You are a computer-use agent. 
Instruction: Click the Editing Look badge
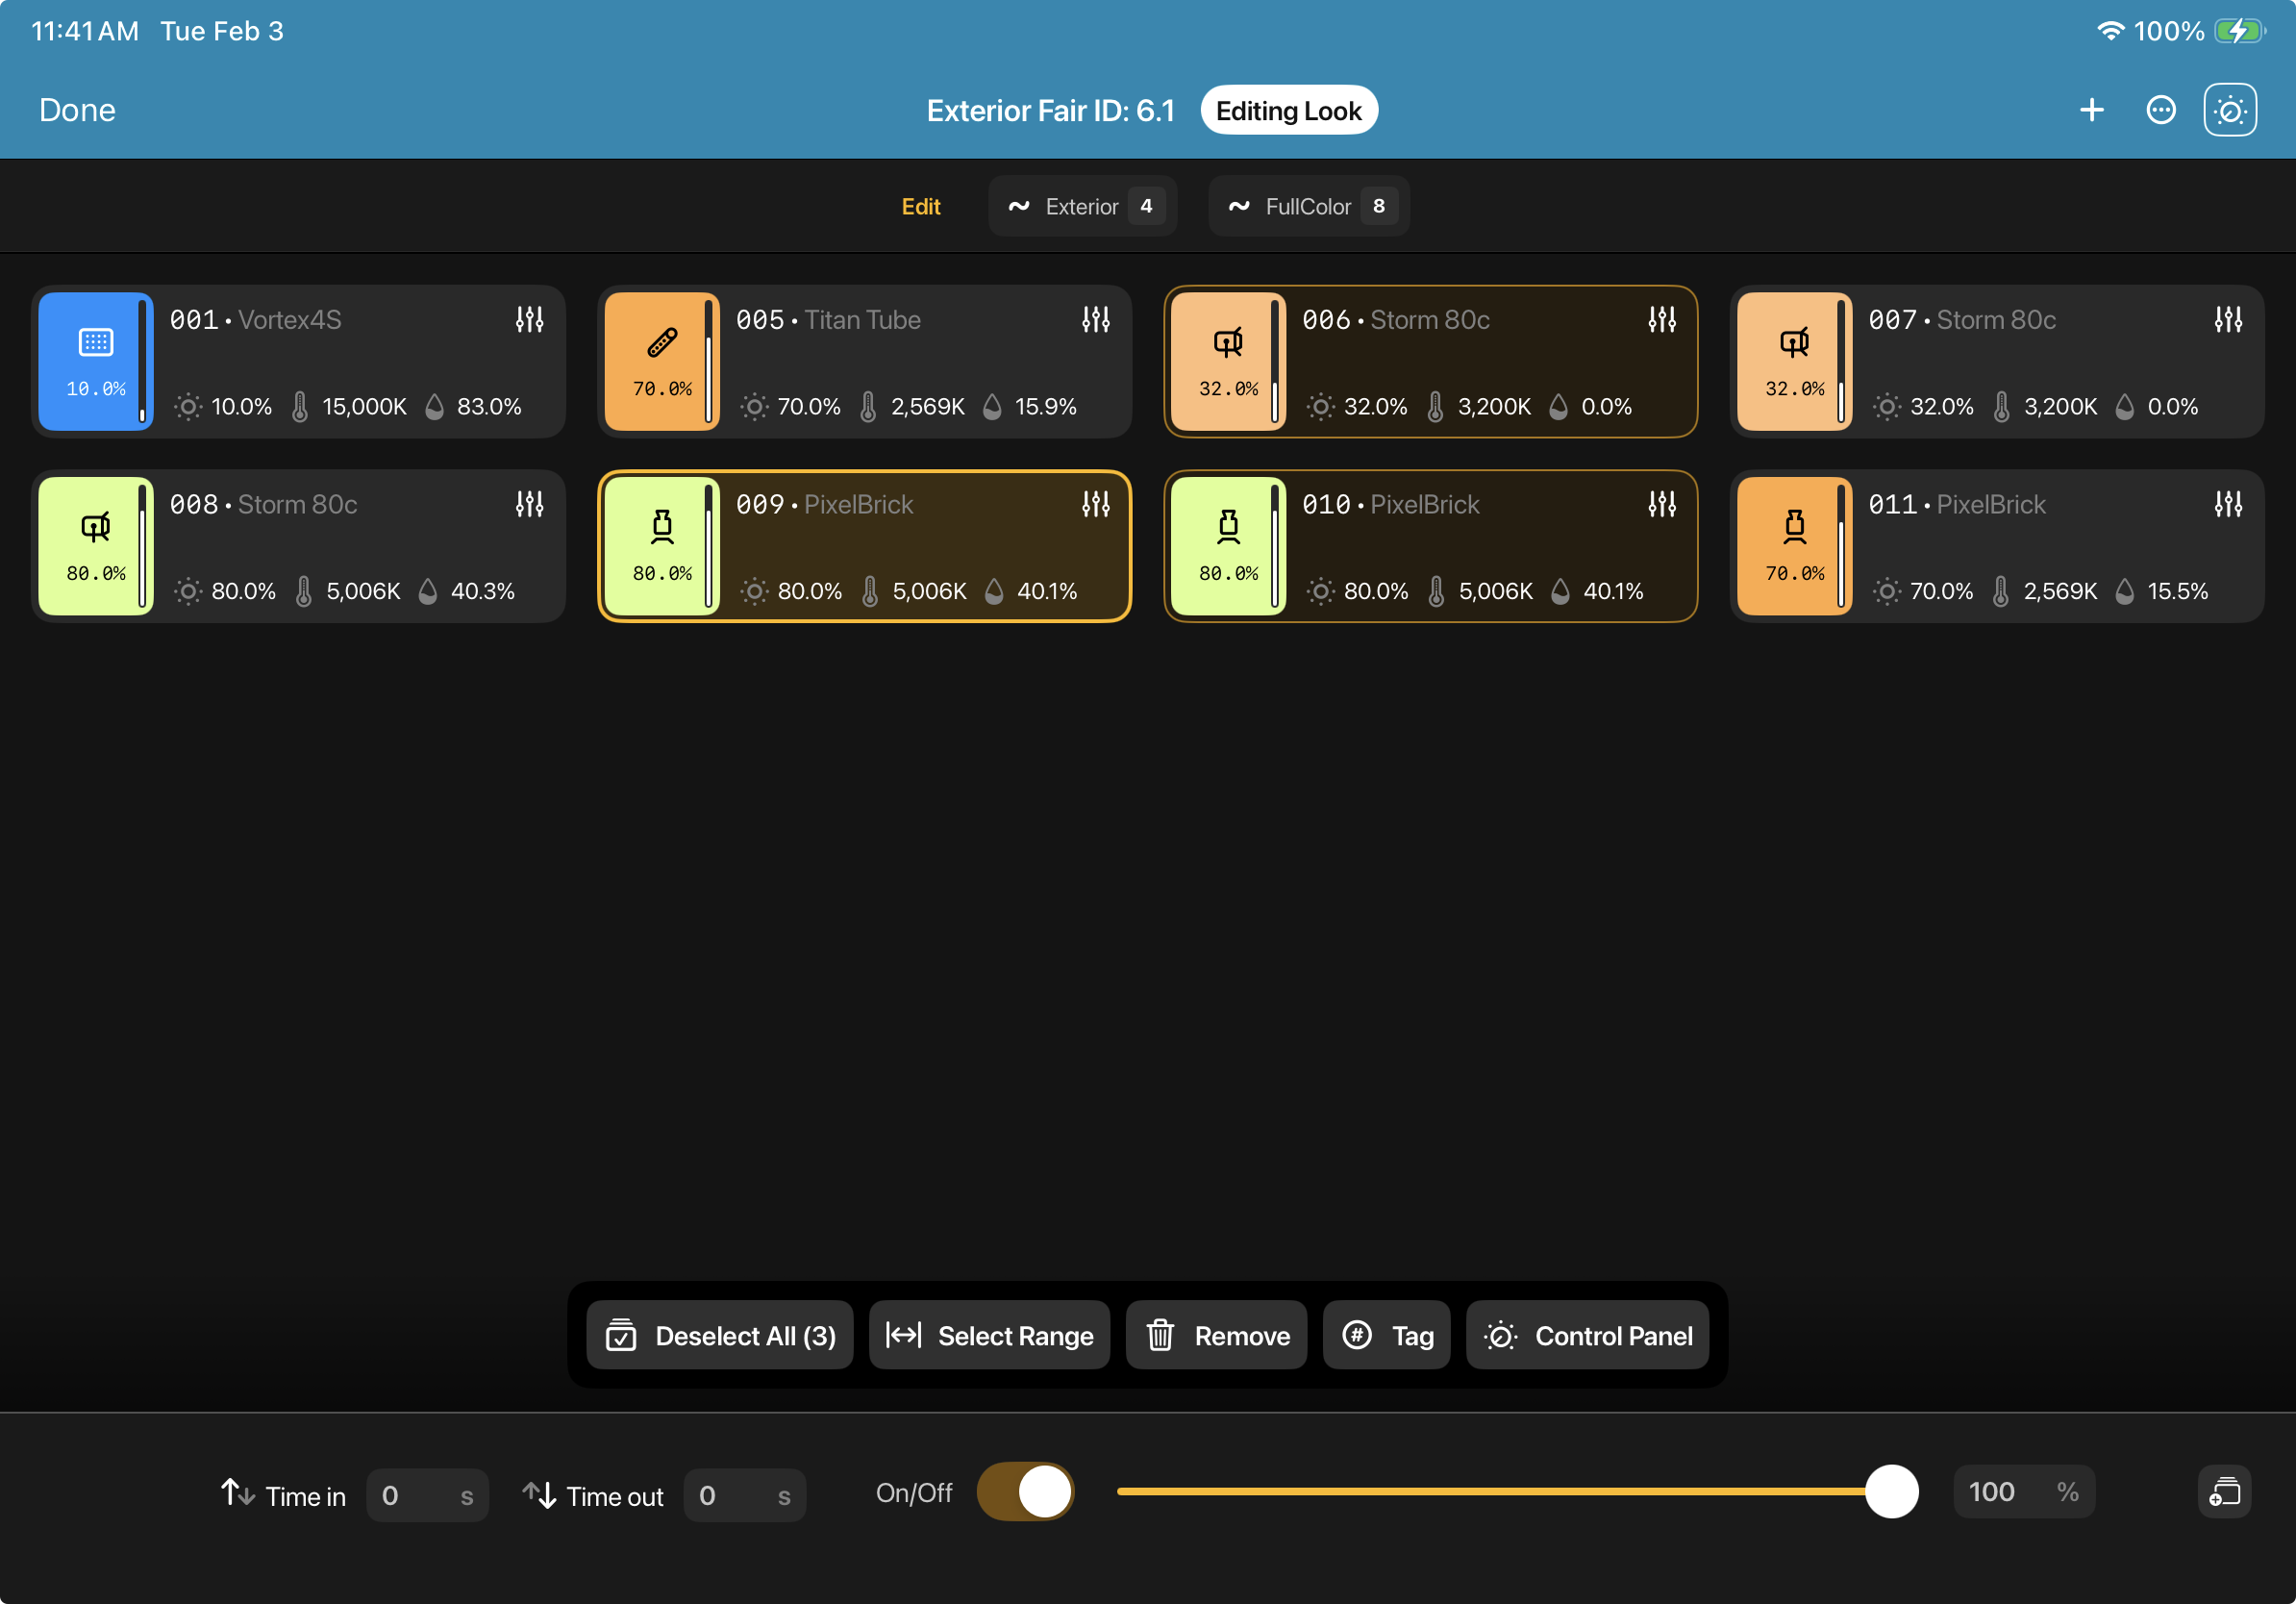click(x=1288, y=110)
